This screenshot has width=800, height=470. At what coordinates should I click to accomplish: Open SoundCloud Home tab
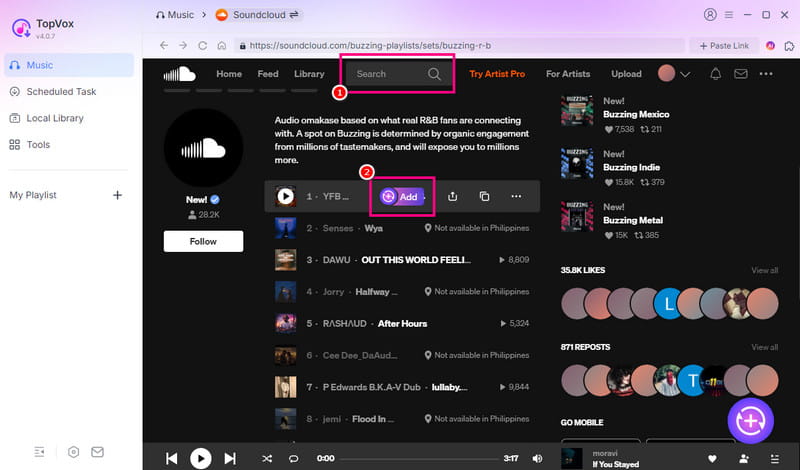coord(229,74)
